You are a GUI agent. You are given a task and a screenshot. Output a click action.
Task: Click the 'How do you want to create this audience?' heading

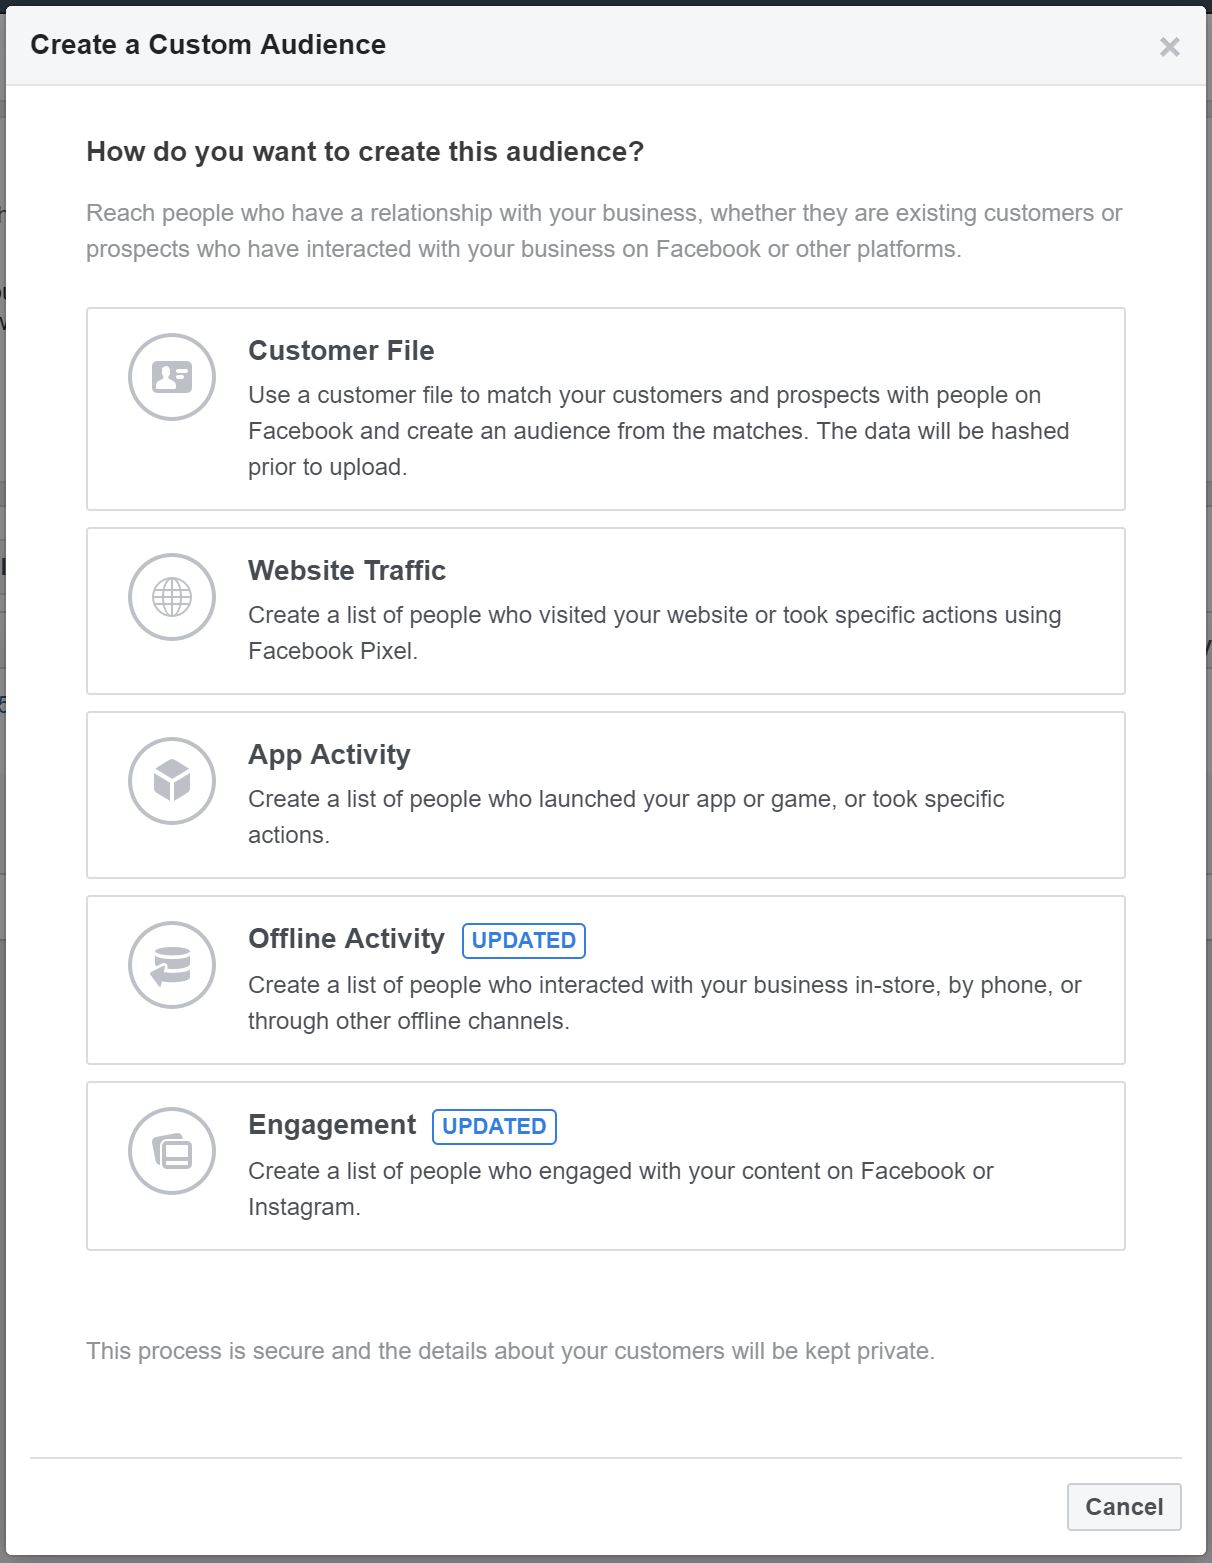[365, 152]
